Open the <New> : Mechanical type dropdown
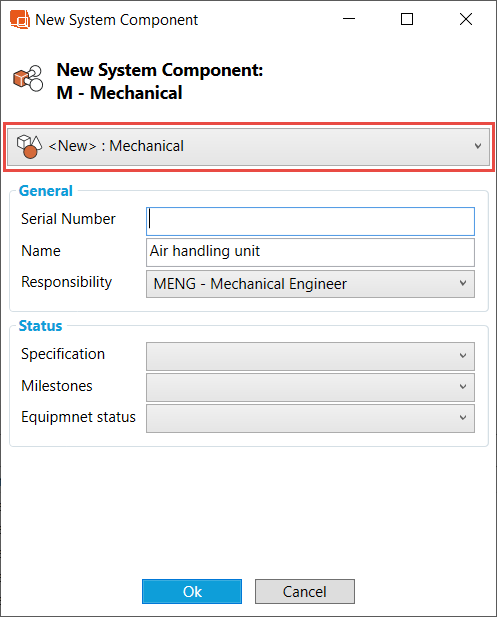Screen dimensions: 497x617 (249, 146)
